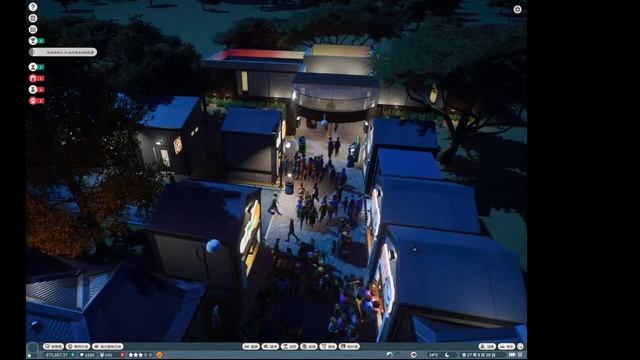Open the second build menu tab in bottom center
Viewport: 640px width, 360px height.
270,347
